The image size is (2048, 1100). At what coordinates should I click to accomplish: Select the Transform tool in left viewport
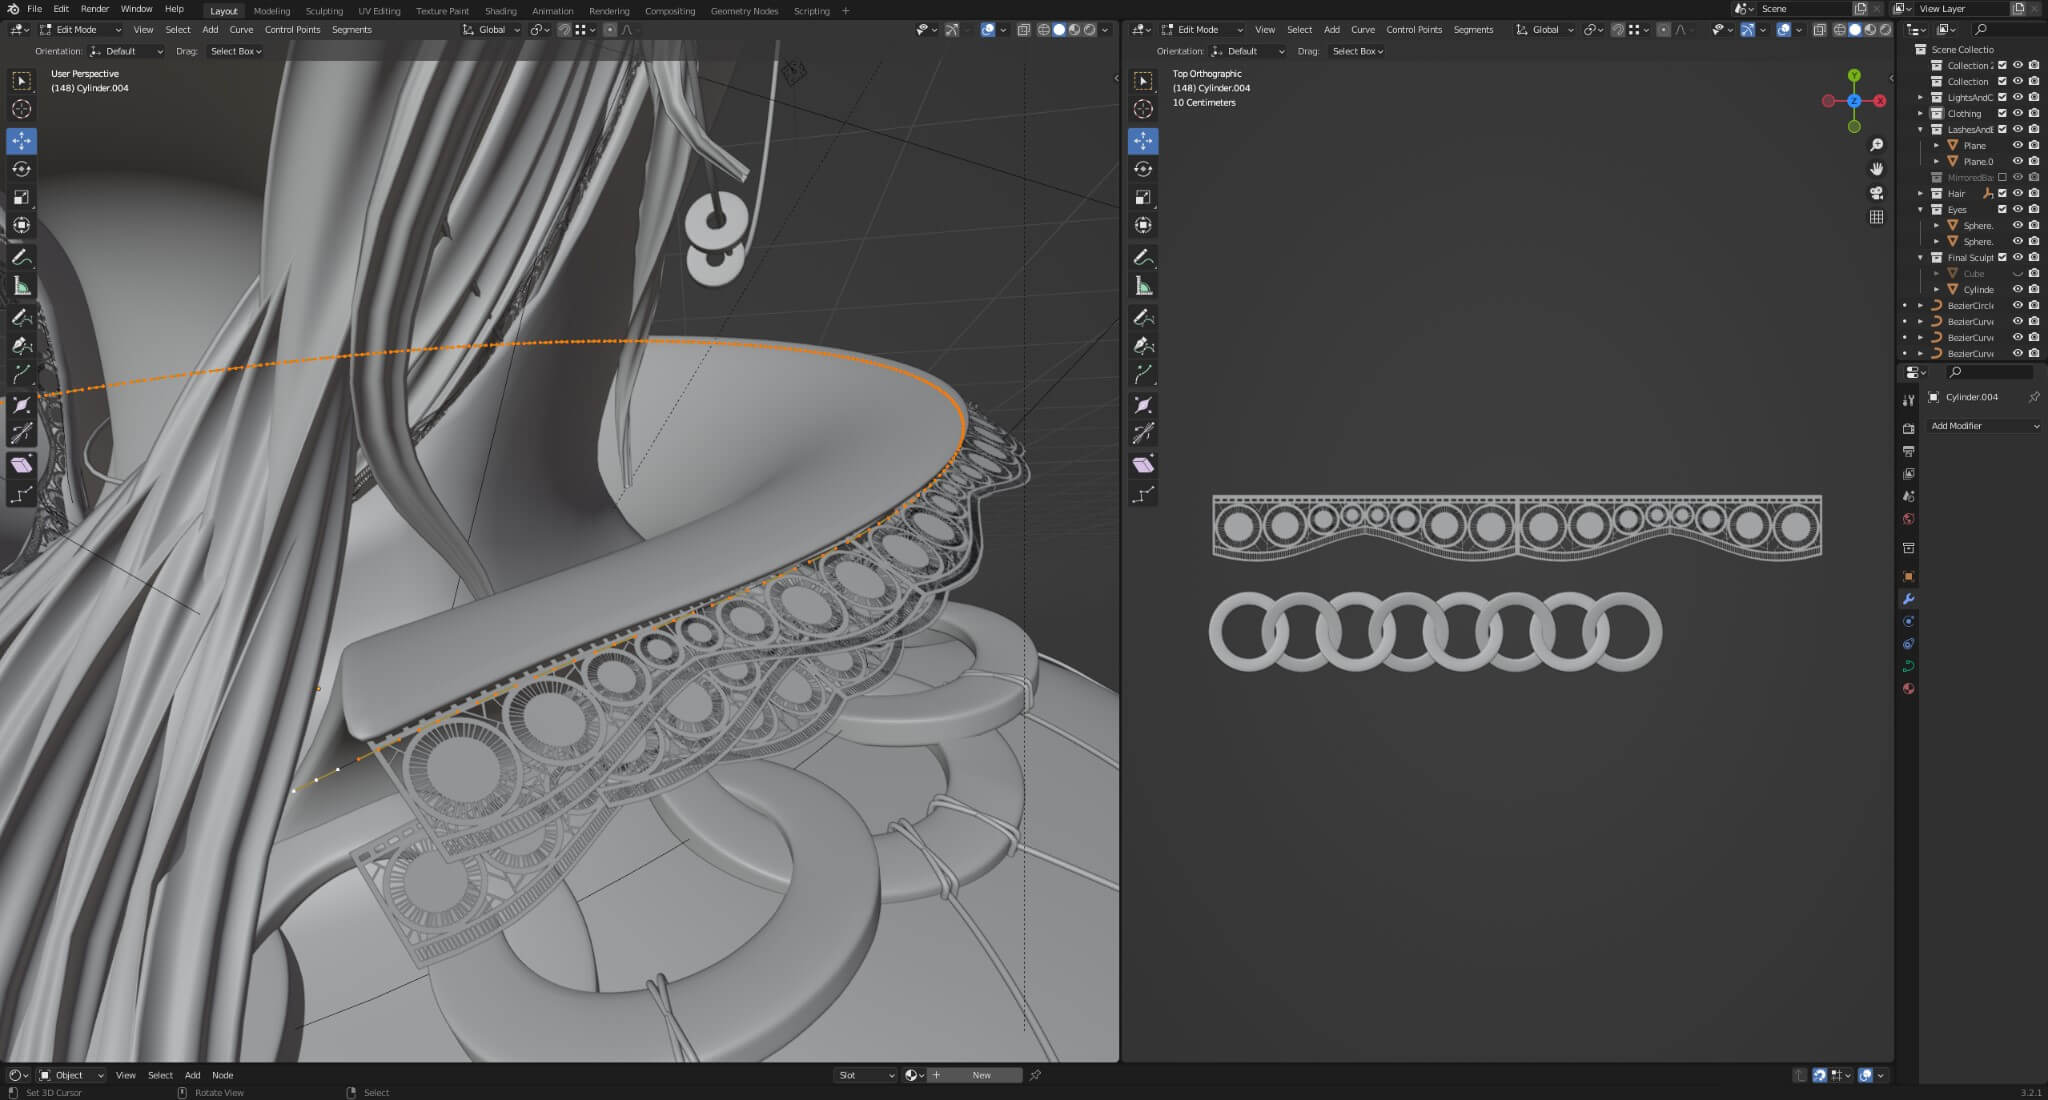[21, 225]
